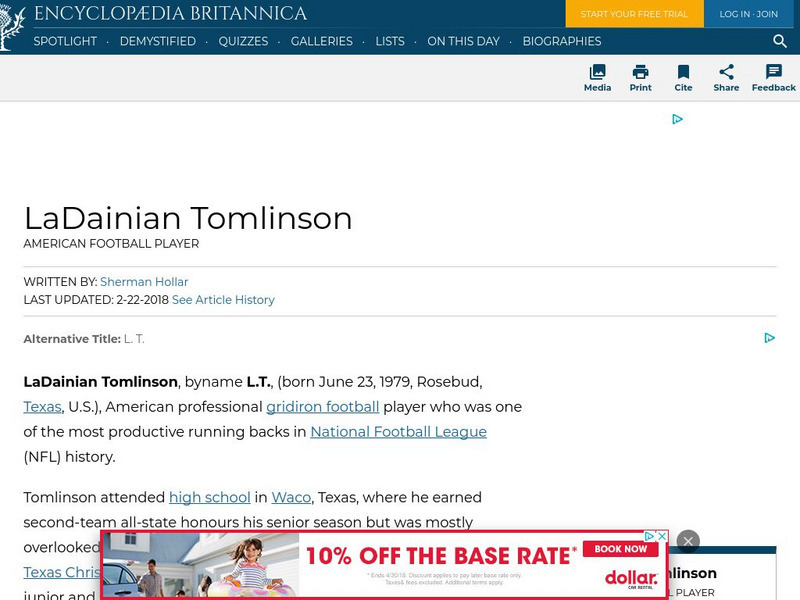View the See Article History link

(224, 300)
